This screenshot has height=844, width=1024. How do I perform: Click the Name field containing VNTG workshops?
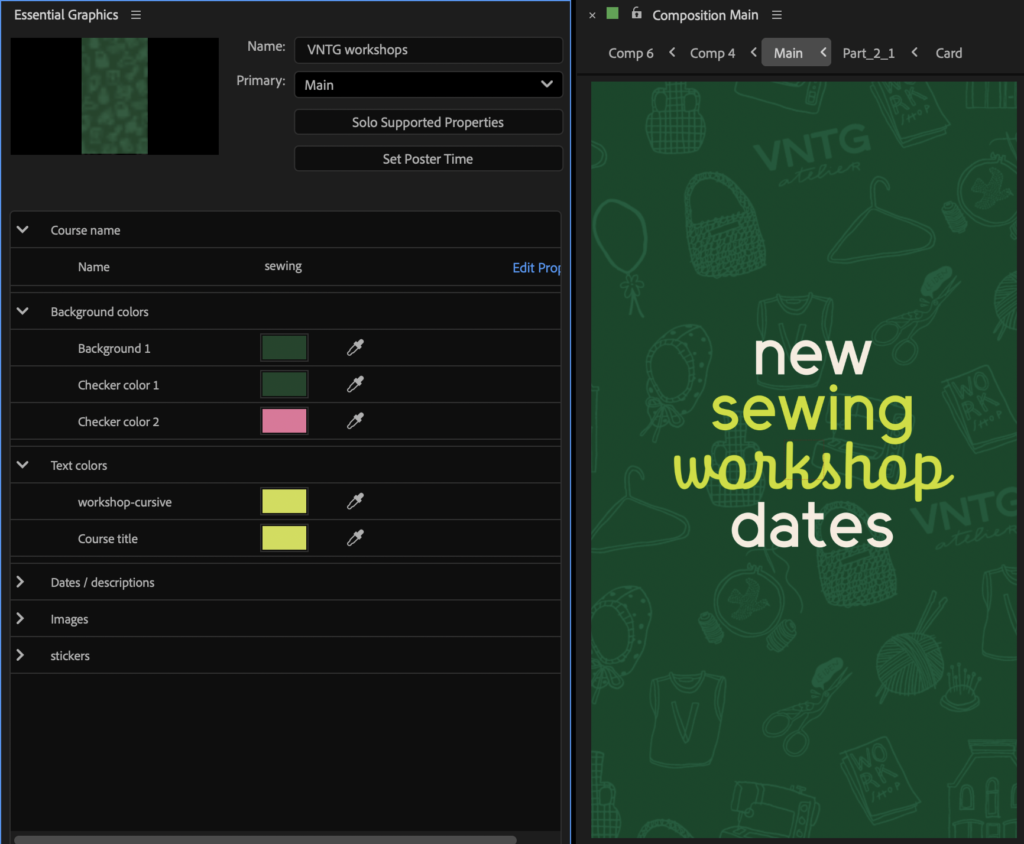coord(428,50)
